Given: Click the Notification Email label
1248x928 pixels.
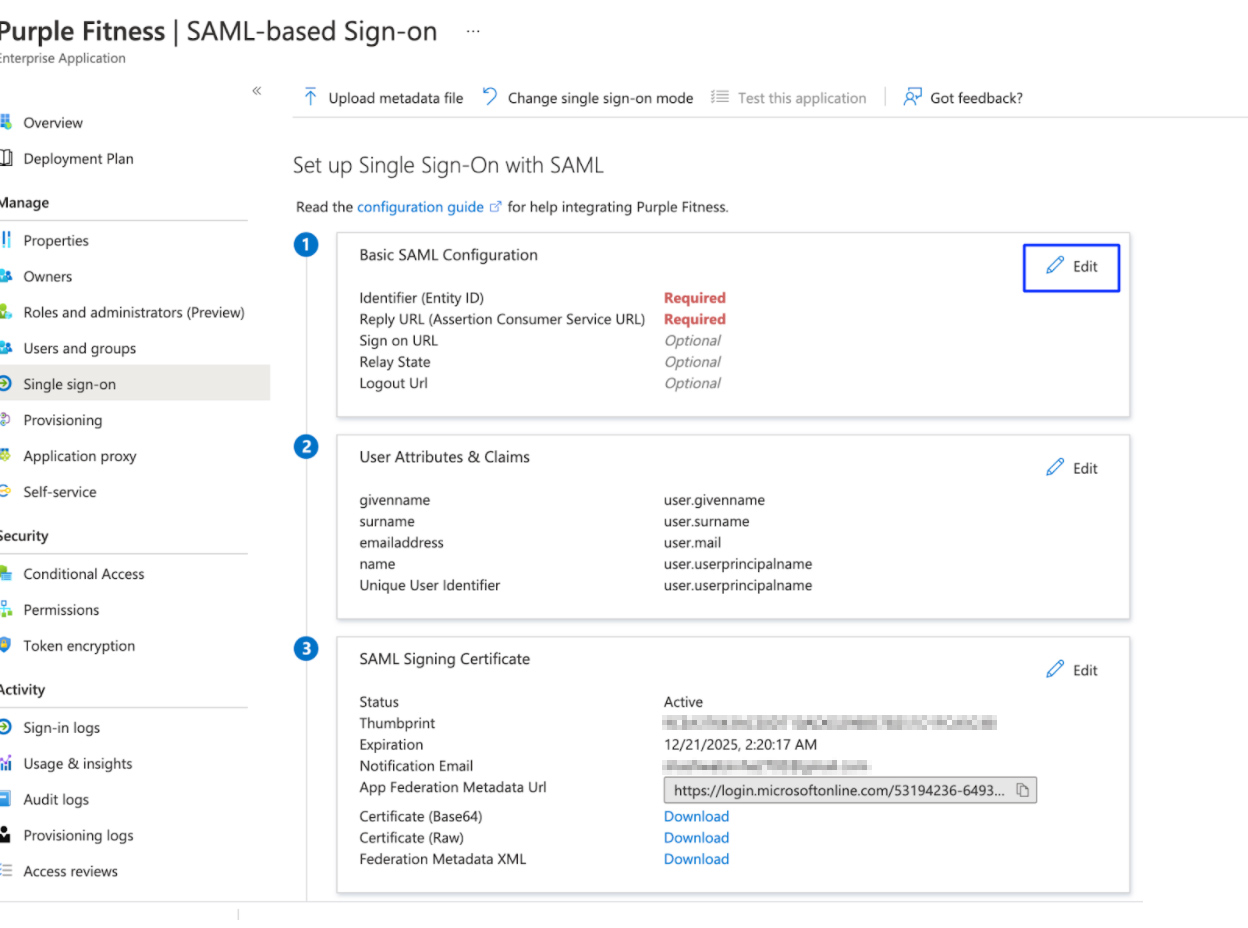Looking at the screenshot, I should tap(416, 766).
